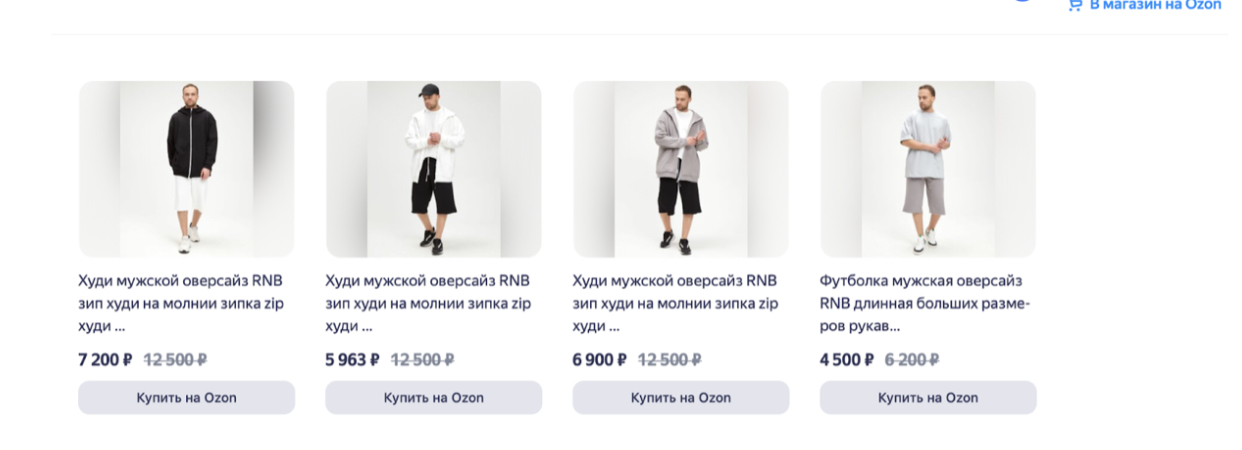This screenshot has height=450, width=1242.
Task: Open the gray zip hoodie product photo
Action: [x=681, y=169]
